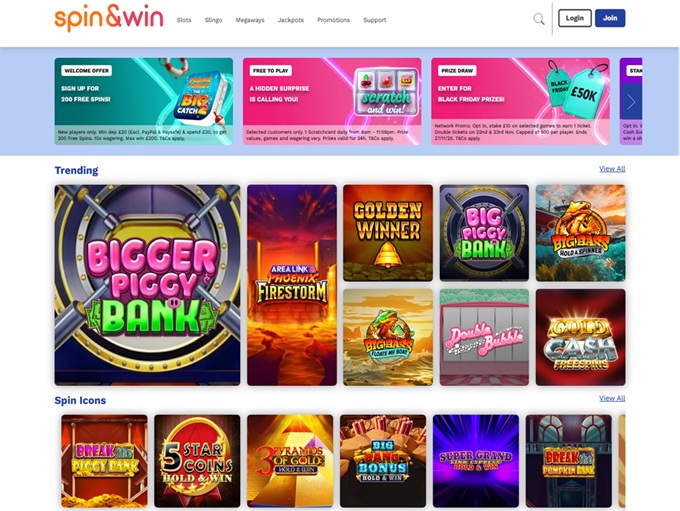Open Double Bubble game tile
The width and height of the screenshot is (680, 511).
click(484, 337)
